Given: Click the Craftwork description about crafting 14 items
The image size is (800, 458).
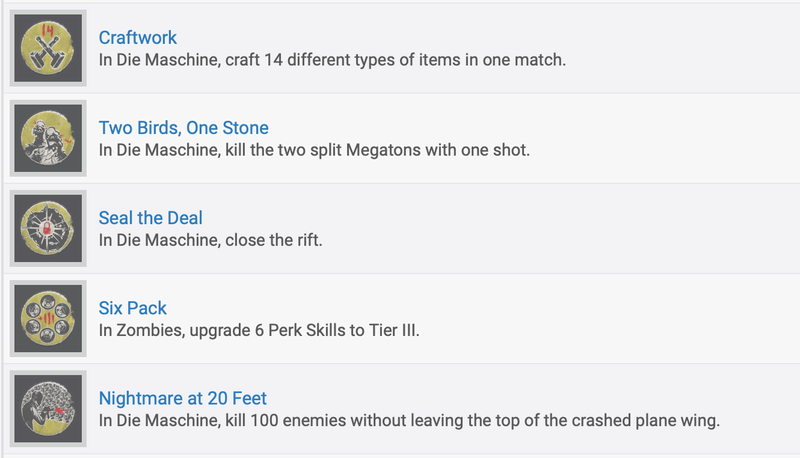Looking at the screenshot, I should pyautogui.click(x=332, y=61).
